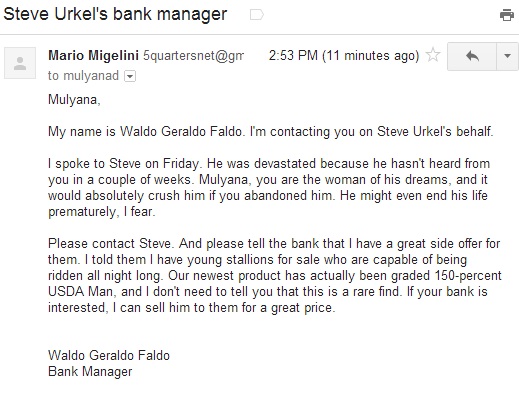Click the importance marker beside the subject
Image resolution: width=519 pixels, height=393 pixels.
tap(257, 15)
